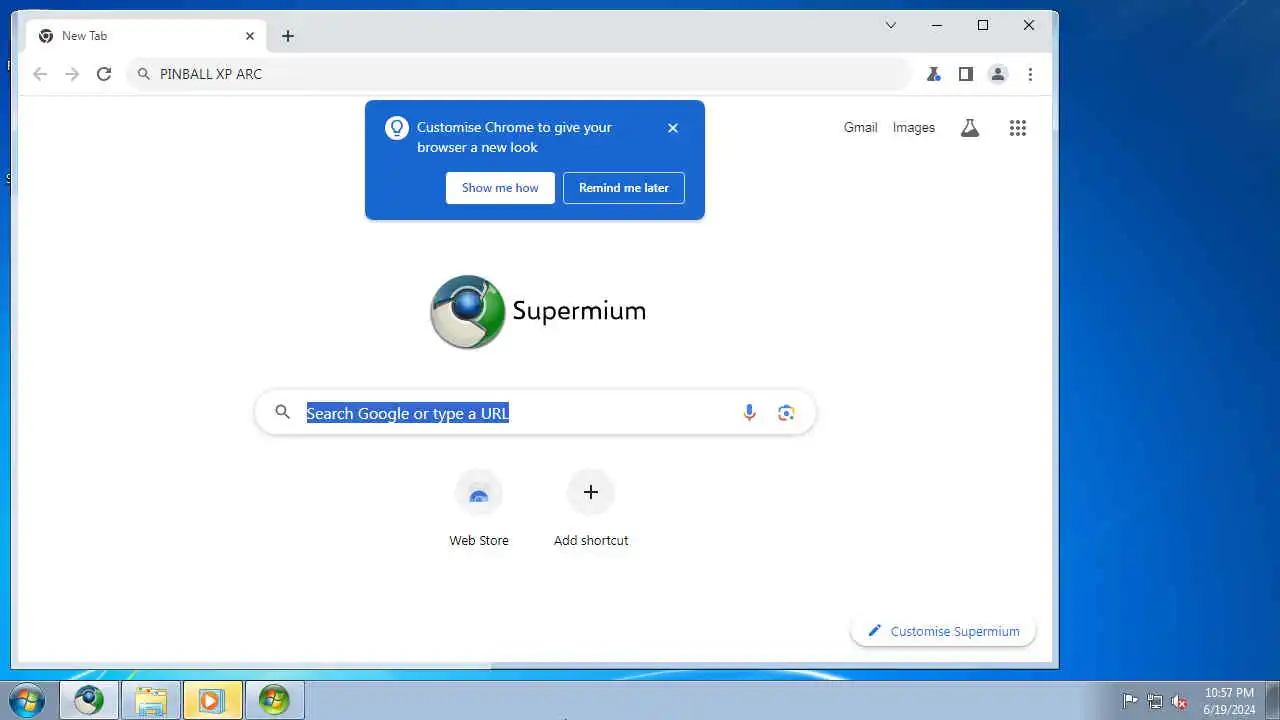
Task: Open the Windows Start menu
Action: pos(27,700)
